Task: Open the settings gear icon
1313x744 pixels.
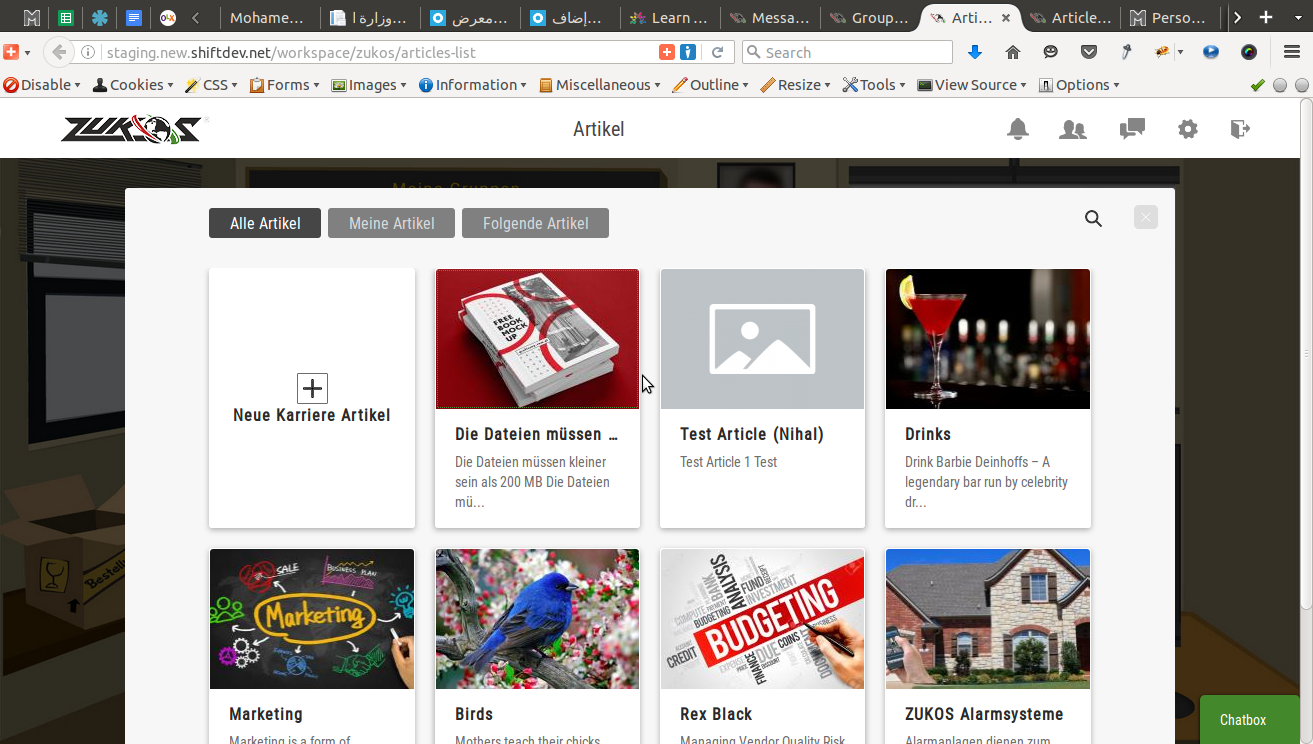Action: pyautogui.click(x=1187, y=129)
